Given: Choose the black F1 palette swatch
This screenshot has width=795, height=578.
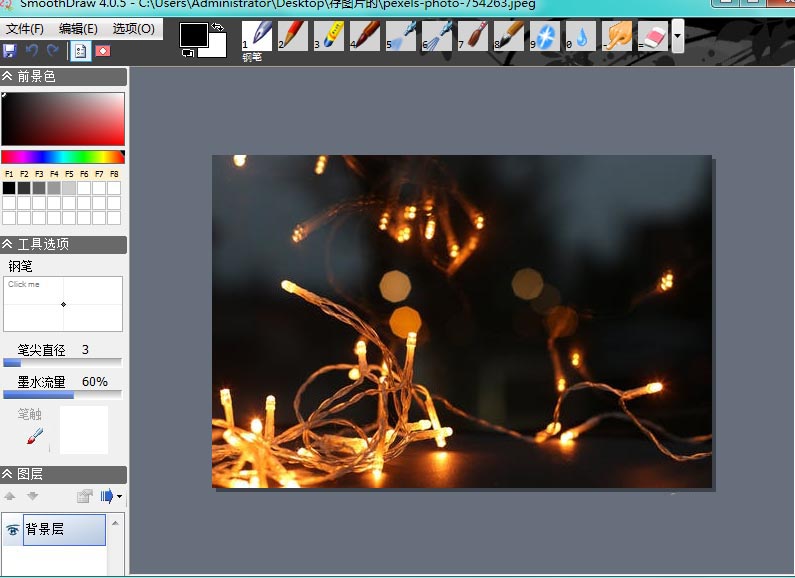Looking at the screenshot, I should tap(9, 188).
